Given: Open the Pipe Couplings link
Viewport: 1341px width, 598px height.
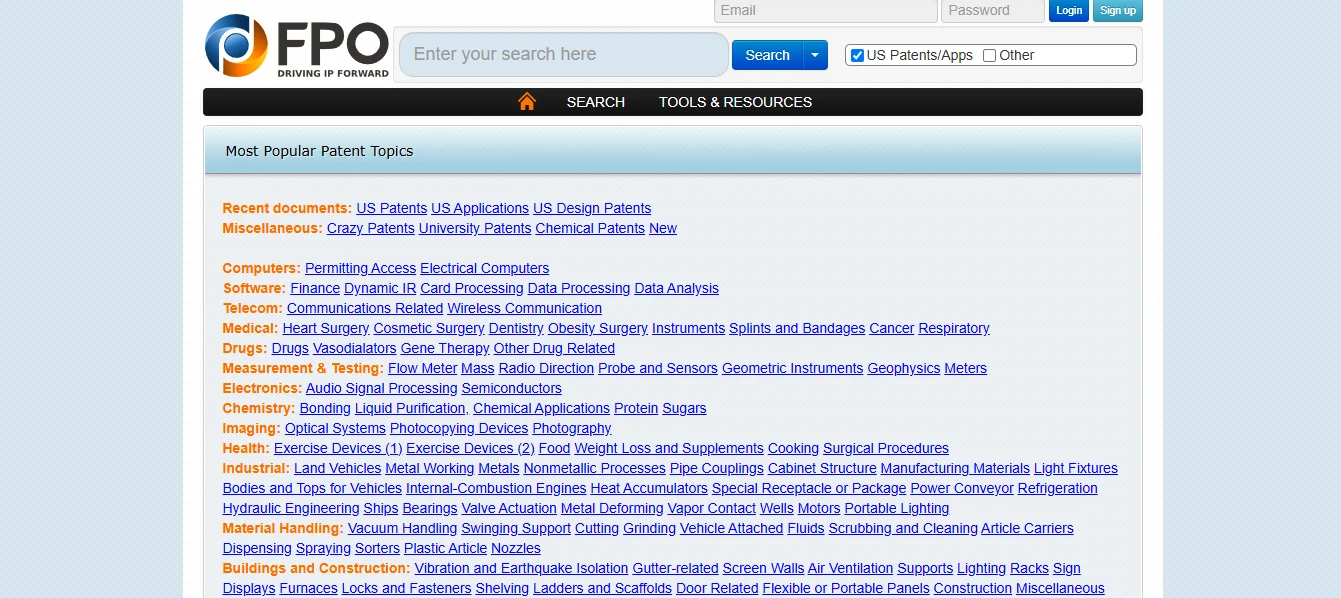Looking at the screenshot, I should pyautogui.click(x=717, y=468).
